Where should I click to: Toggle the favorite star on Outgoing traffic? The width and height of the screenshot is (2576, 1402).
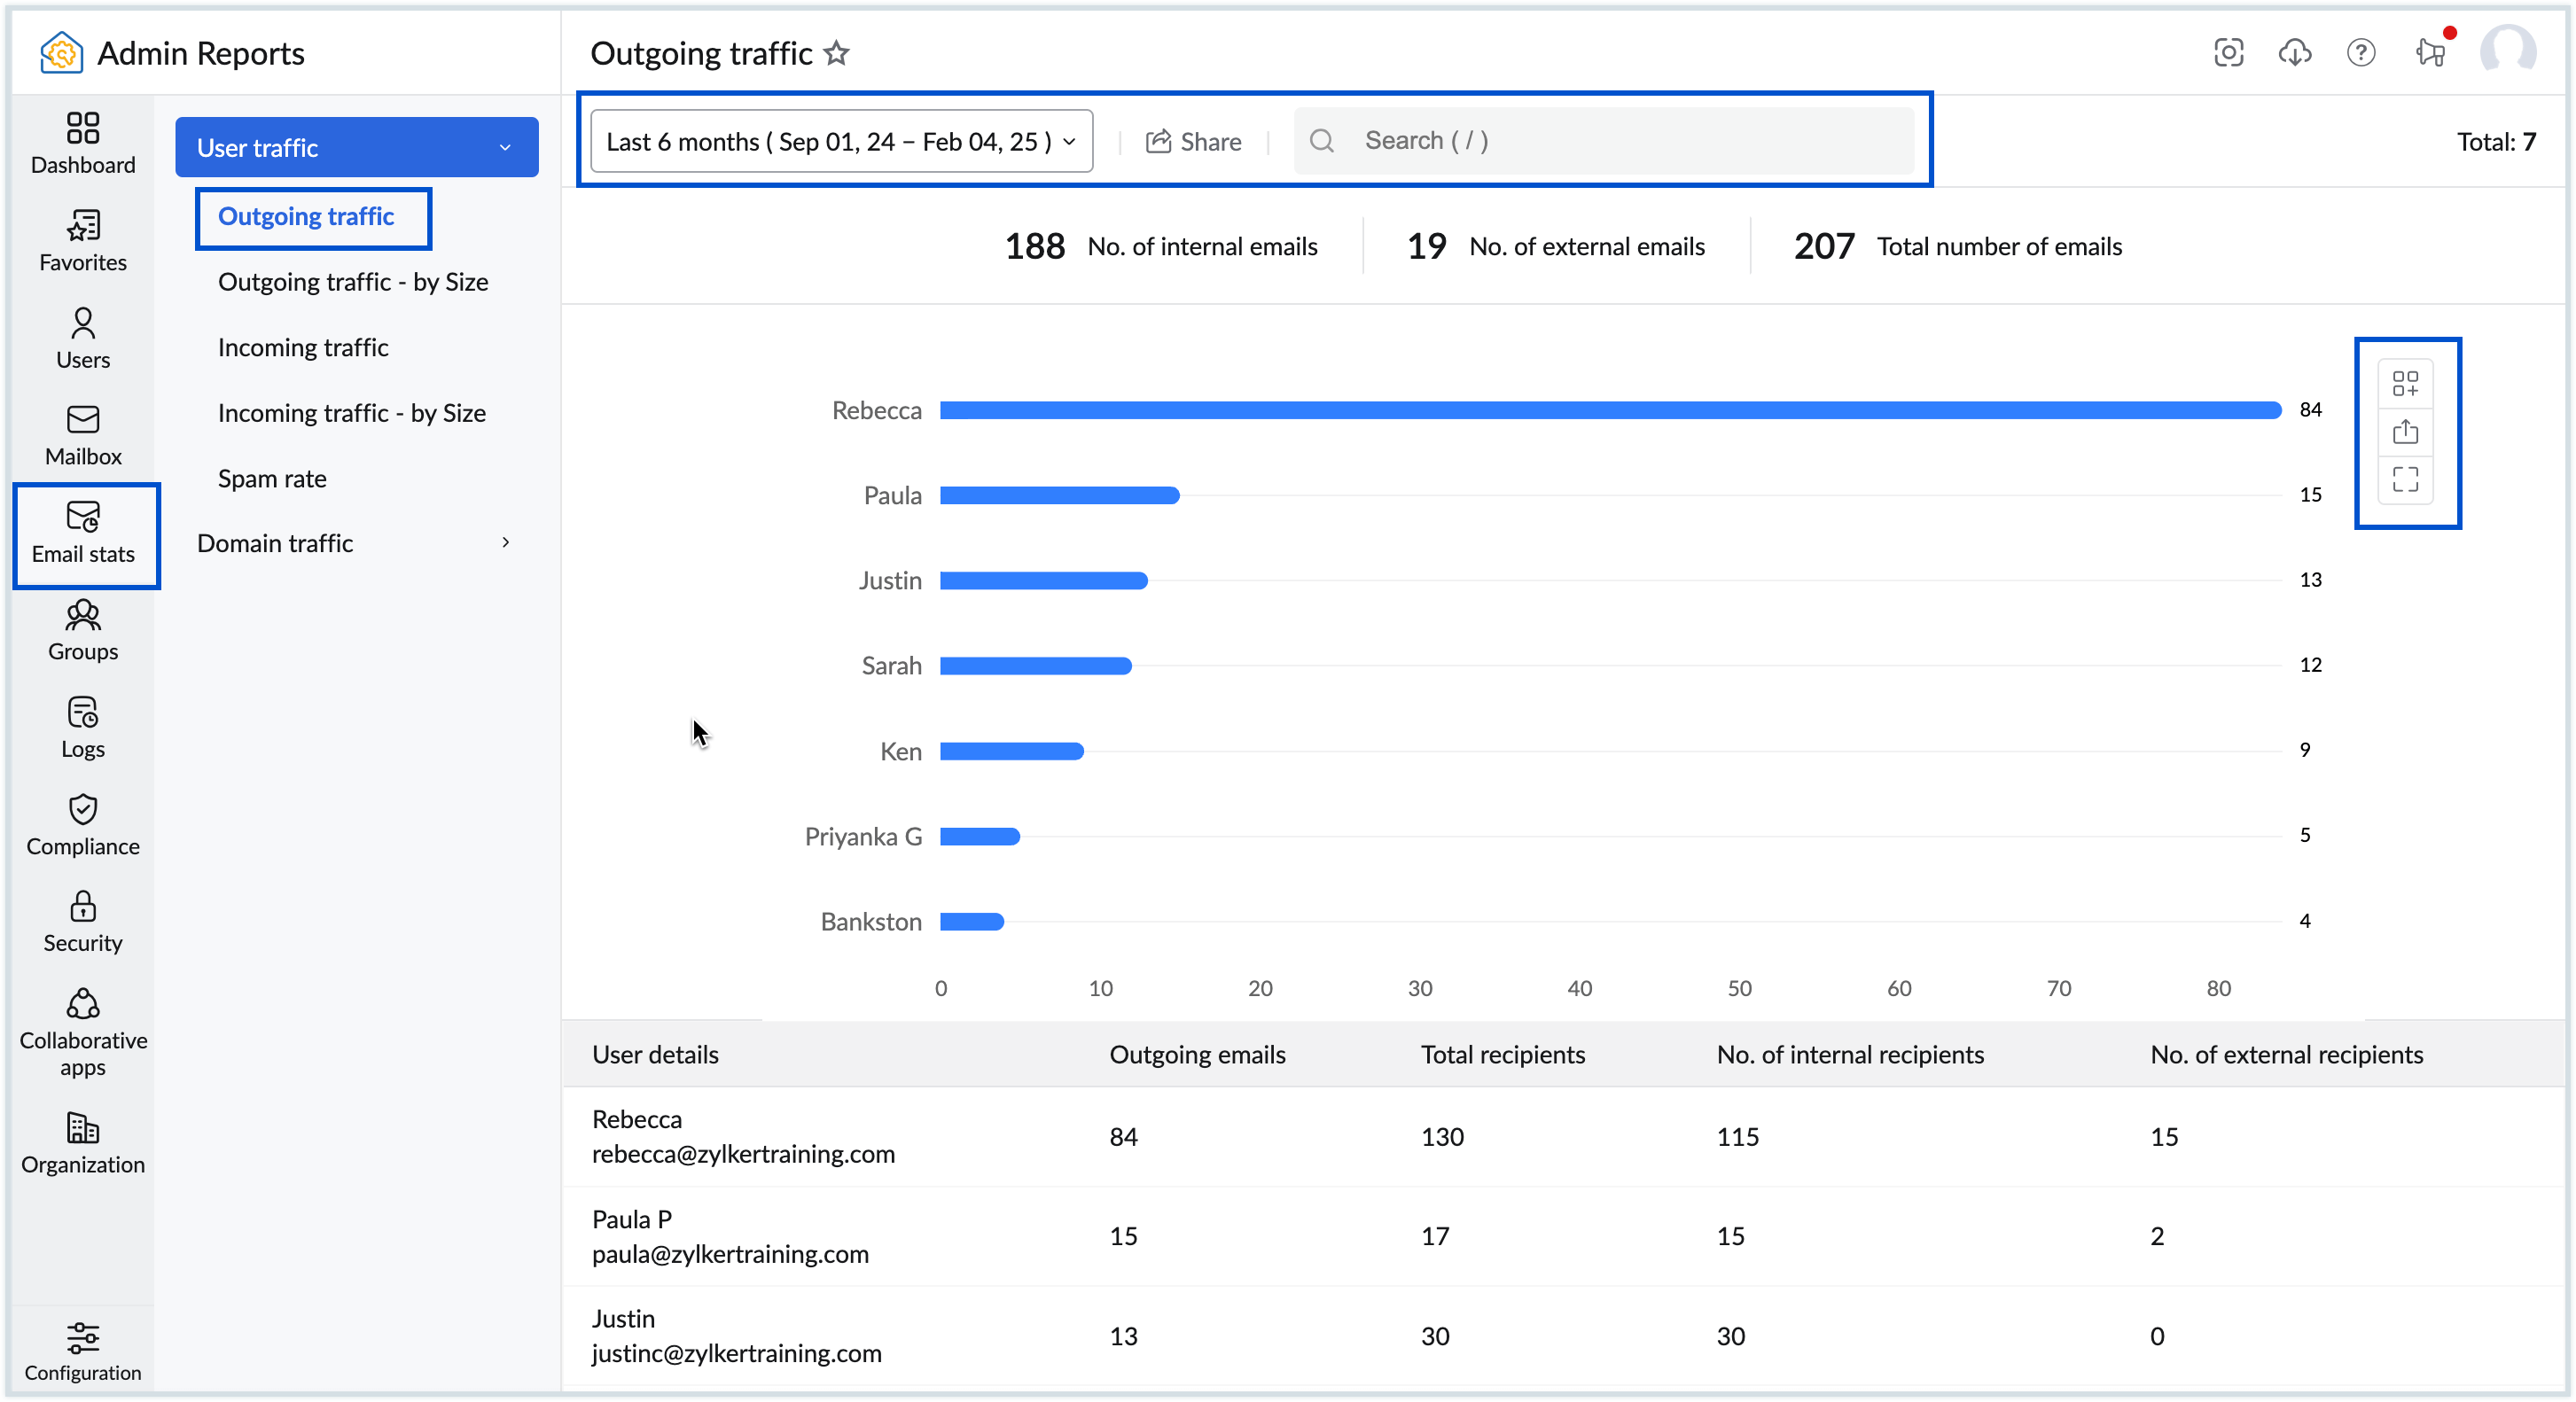837,54
